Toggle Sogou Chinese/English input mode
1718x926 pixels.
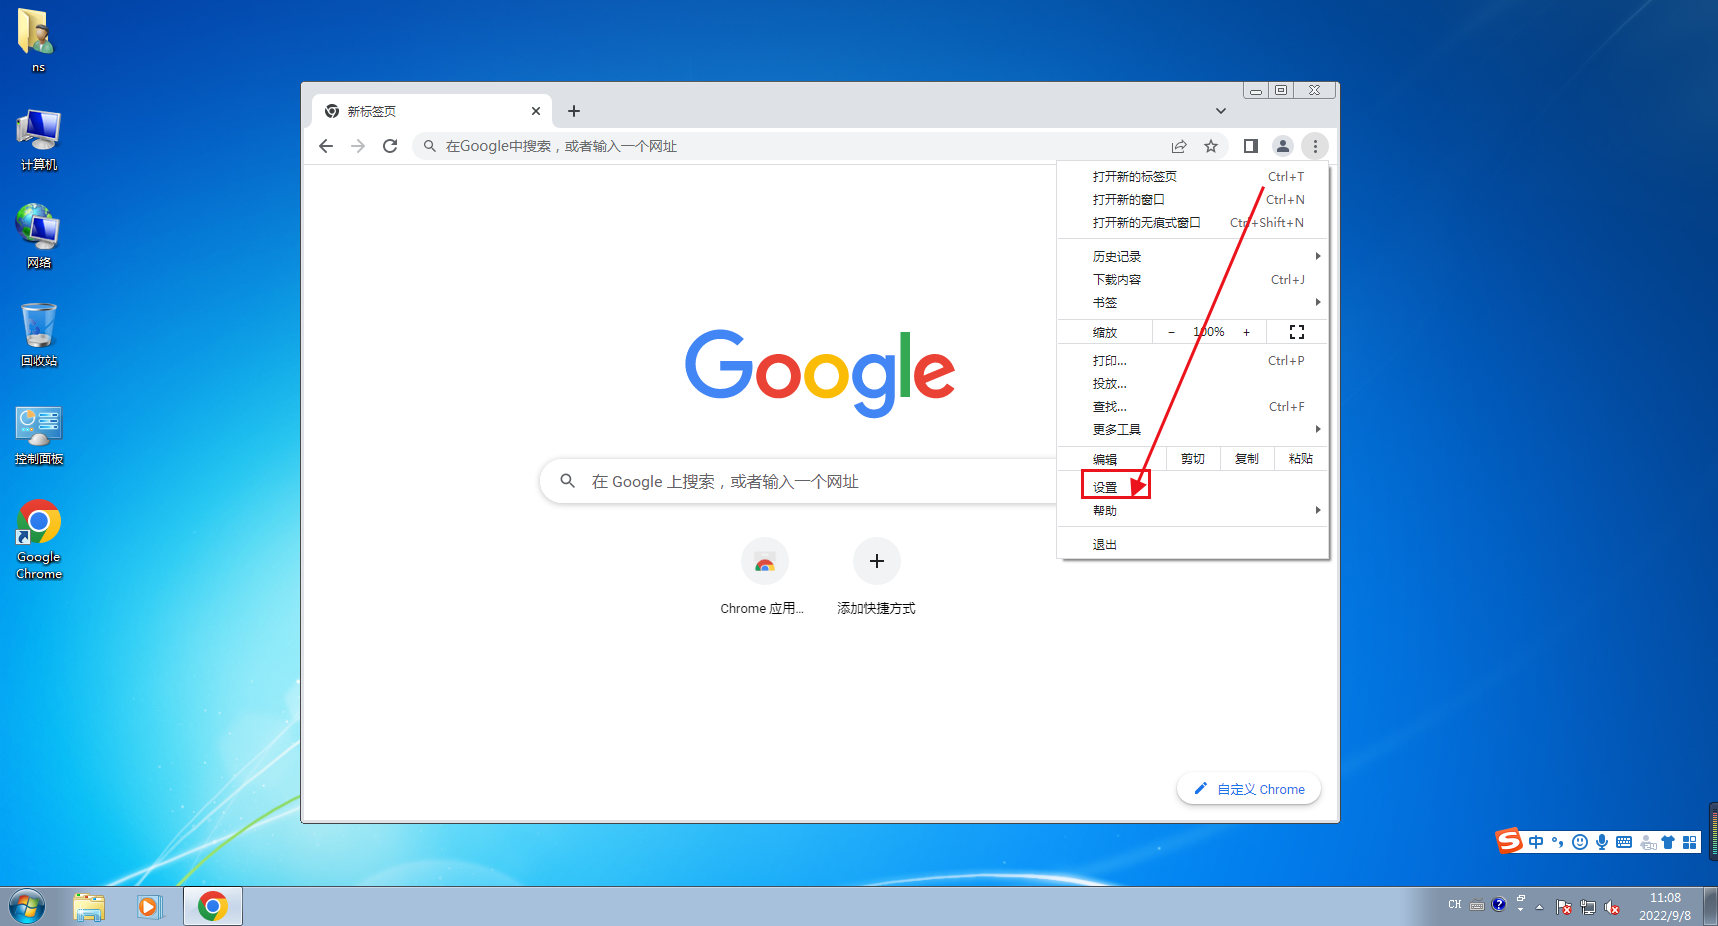coord(1536,842)
